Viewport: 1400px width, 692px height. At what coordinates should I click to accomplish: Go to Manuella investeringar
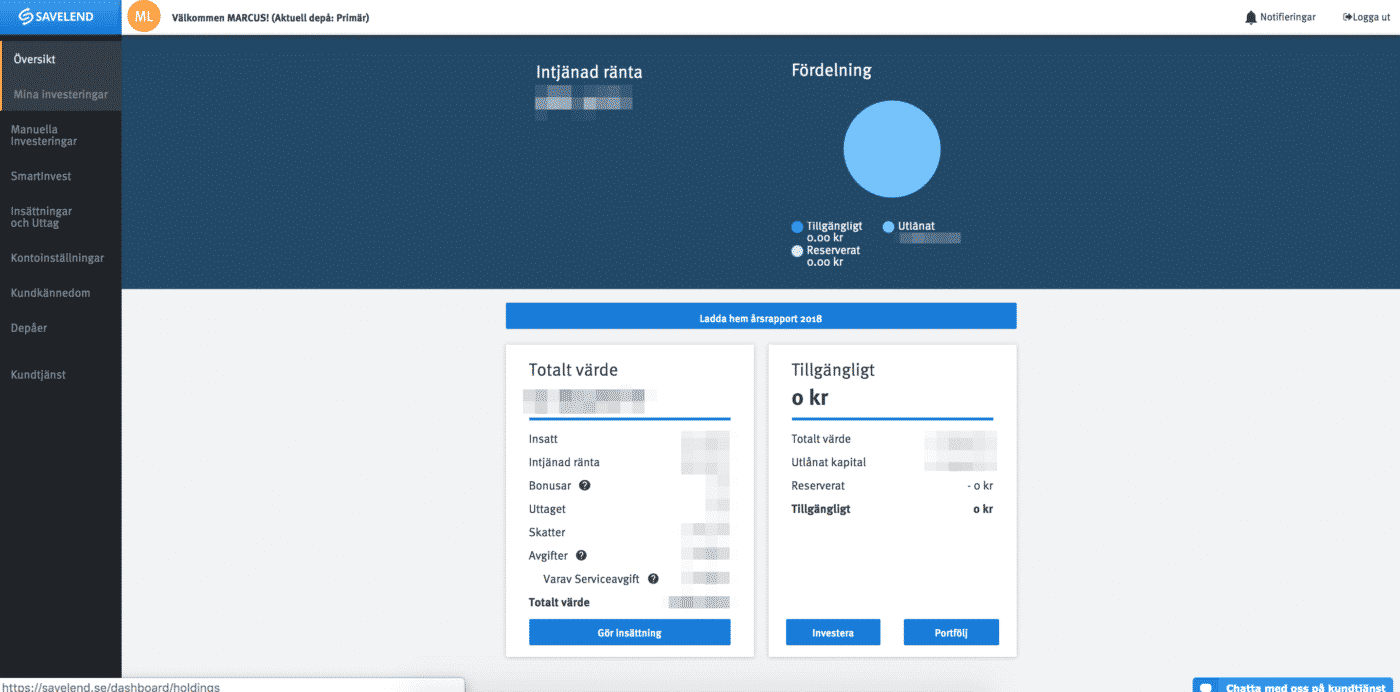point(44,135)
